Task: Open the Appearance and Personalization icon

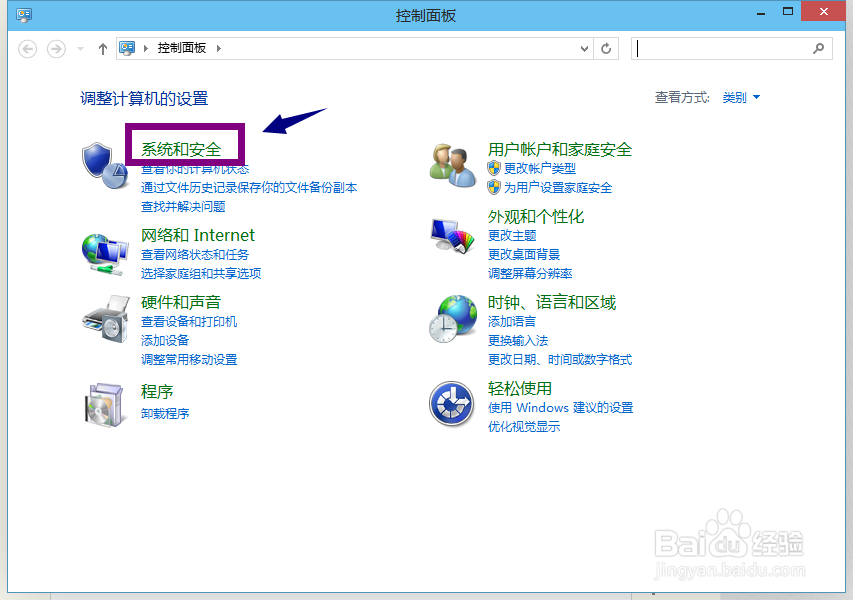Action: pos(452,234)
